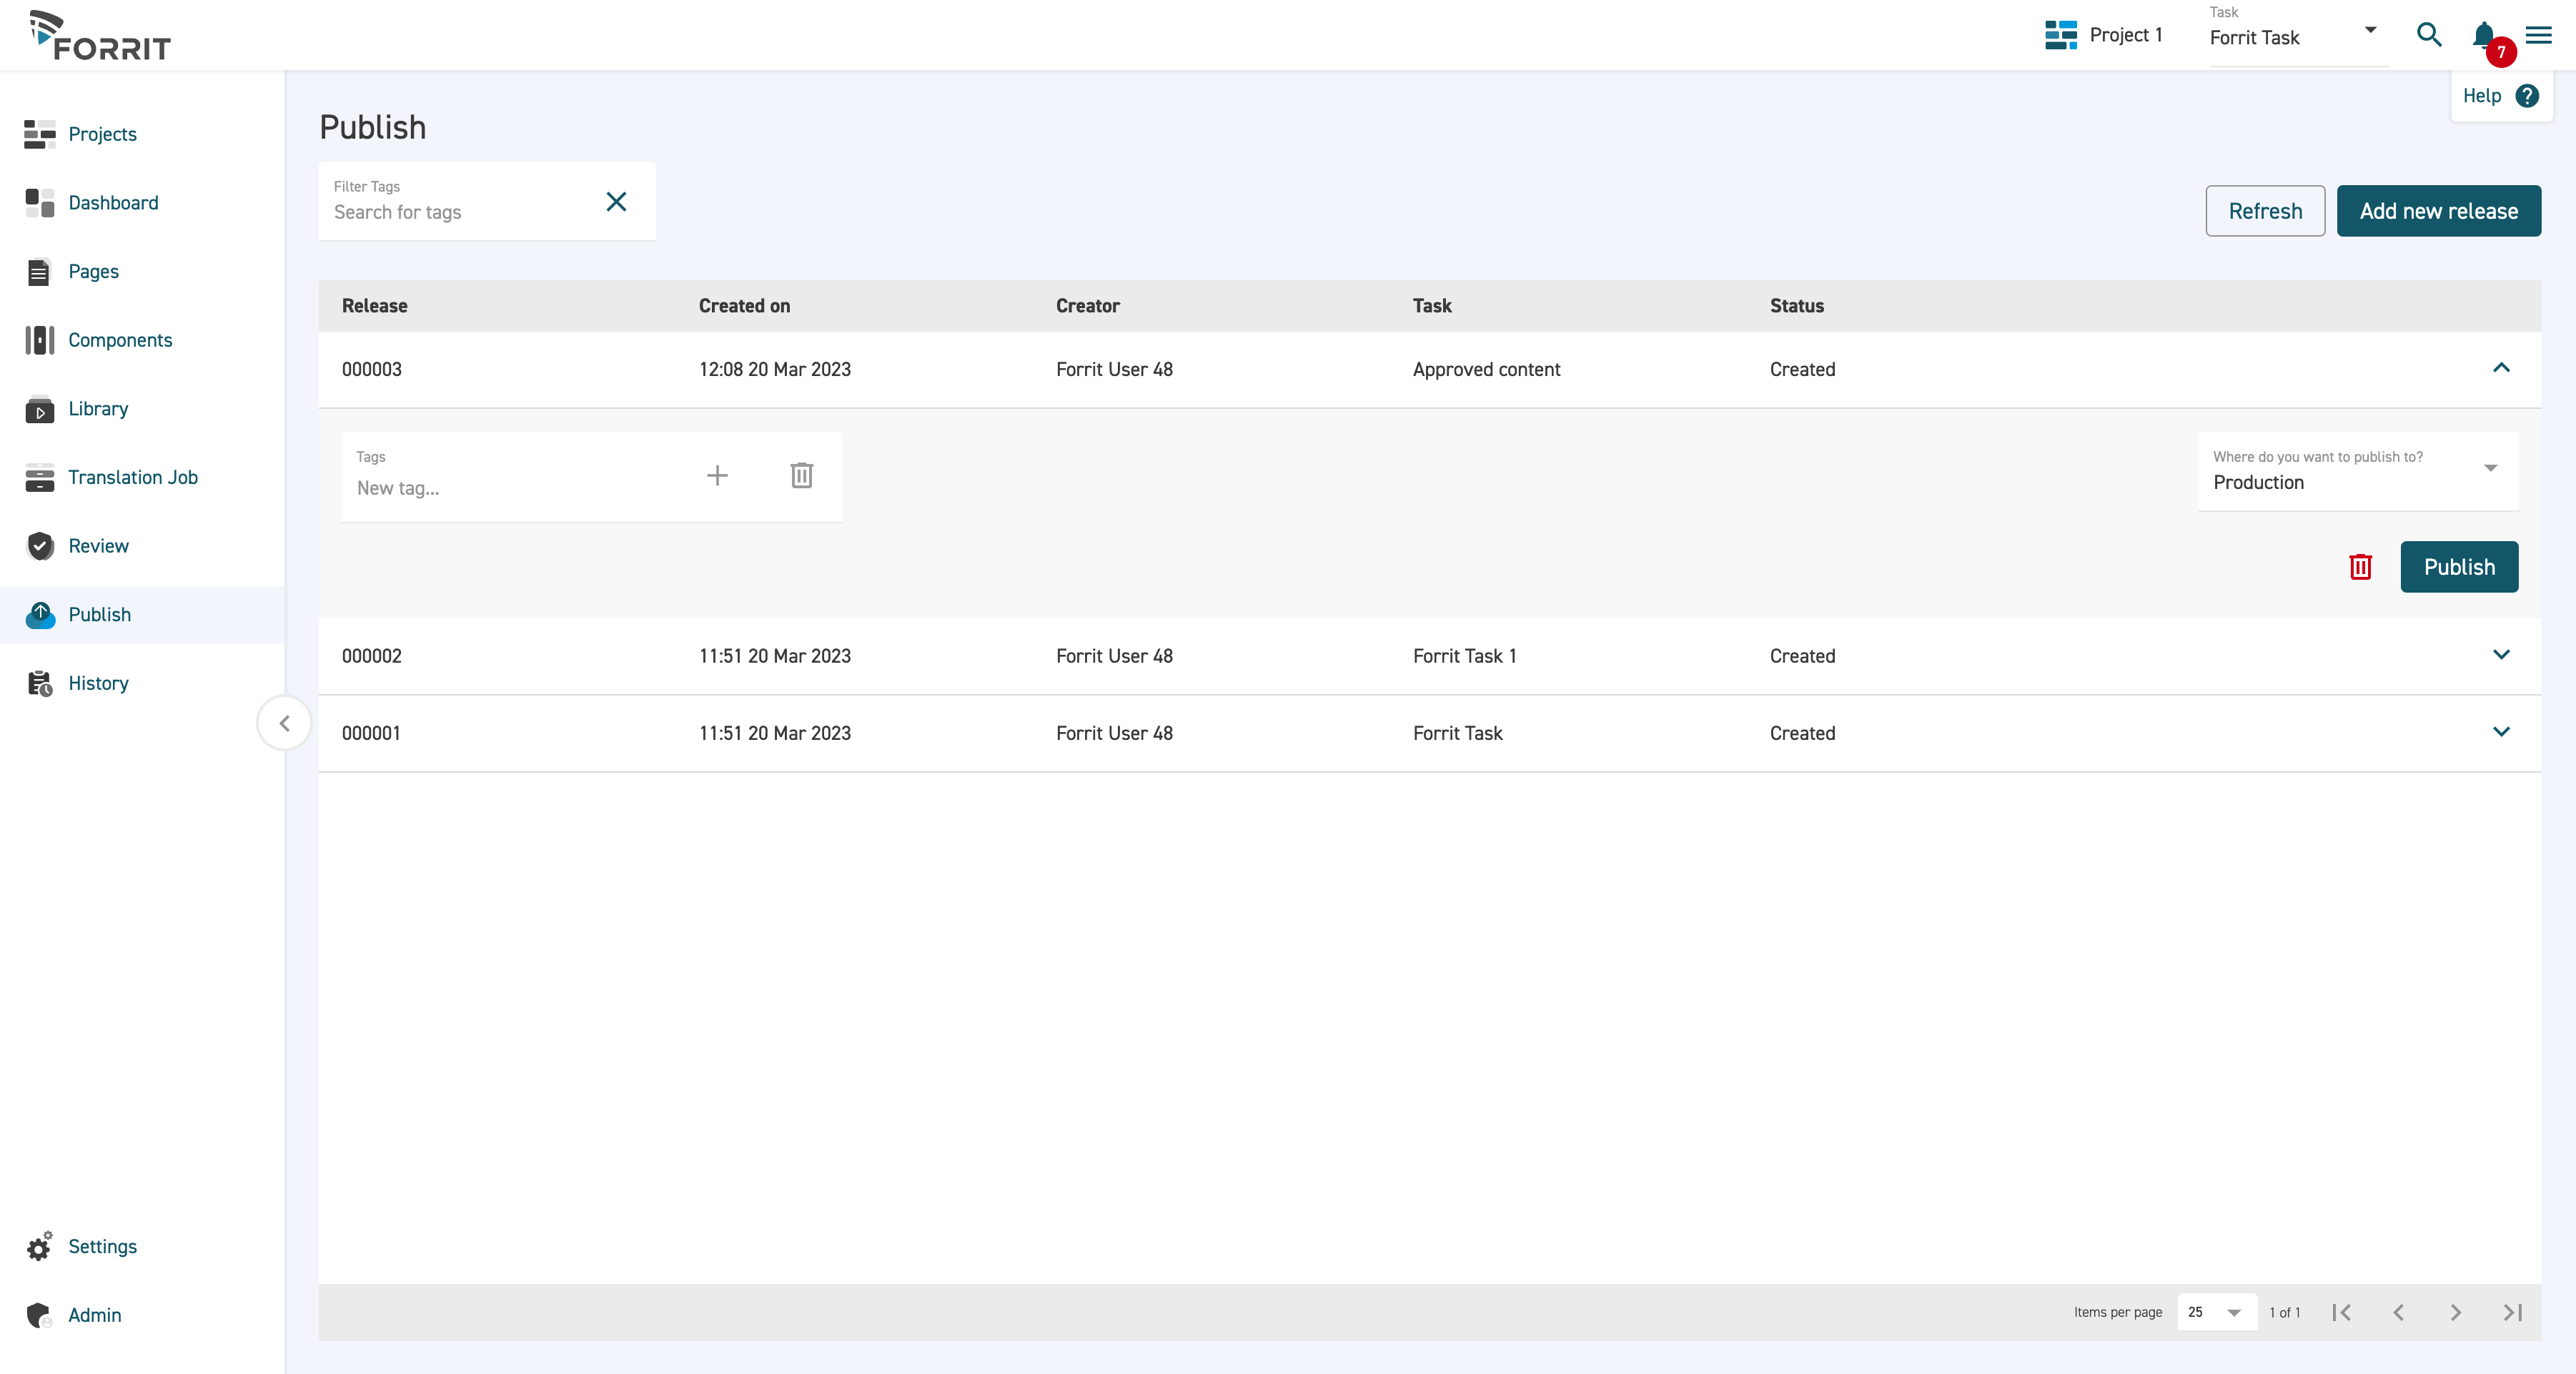Navigate to the Dashboard panel
Screen dimensions: 2576x1374
pyautogui.click(x=112, y=201)
